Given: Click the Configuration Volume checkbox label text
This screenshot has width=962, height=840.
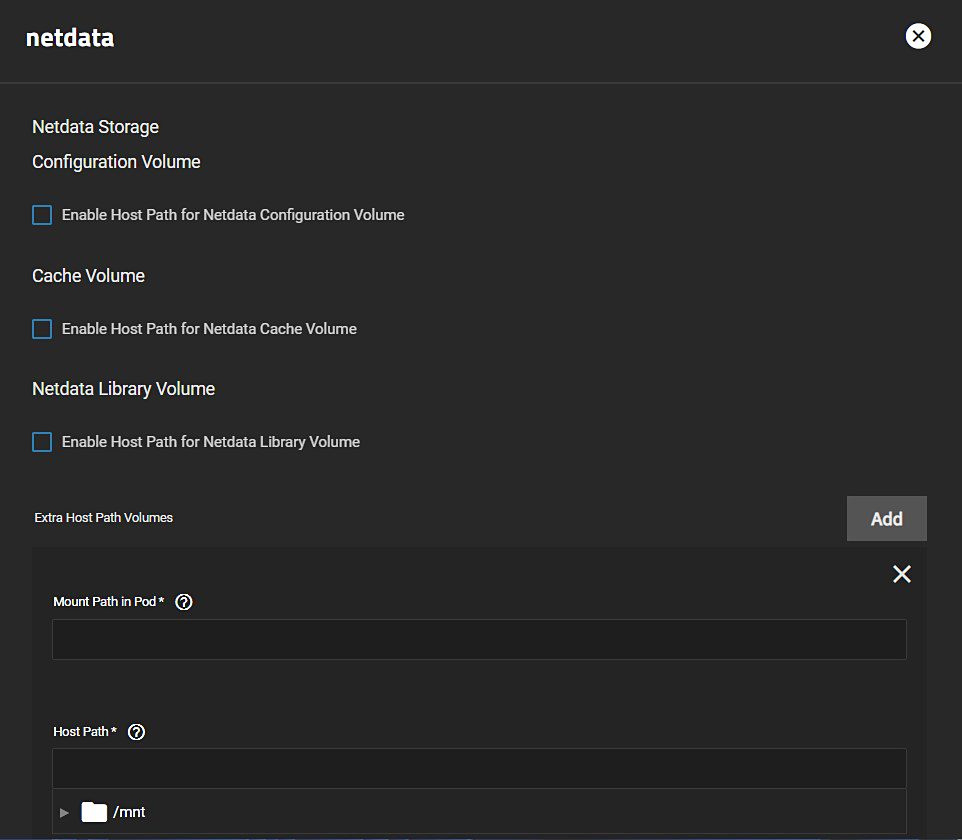Looking at the screenshot, I should pyautogui.click(x=233, y=215).
